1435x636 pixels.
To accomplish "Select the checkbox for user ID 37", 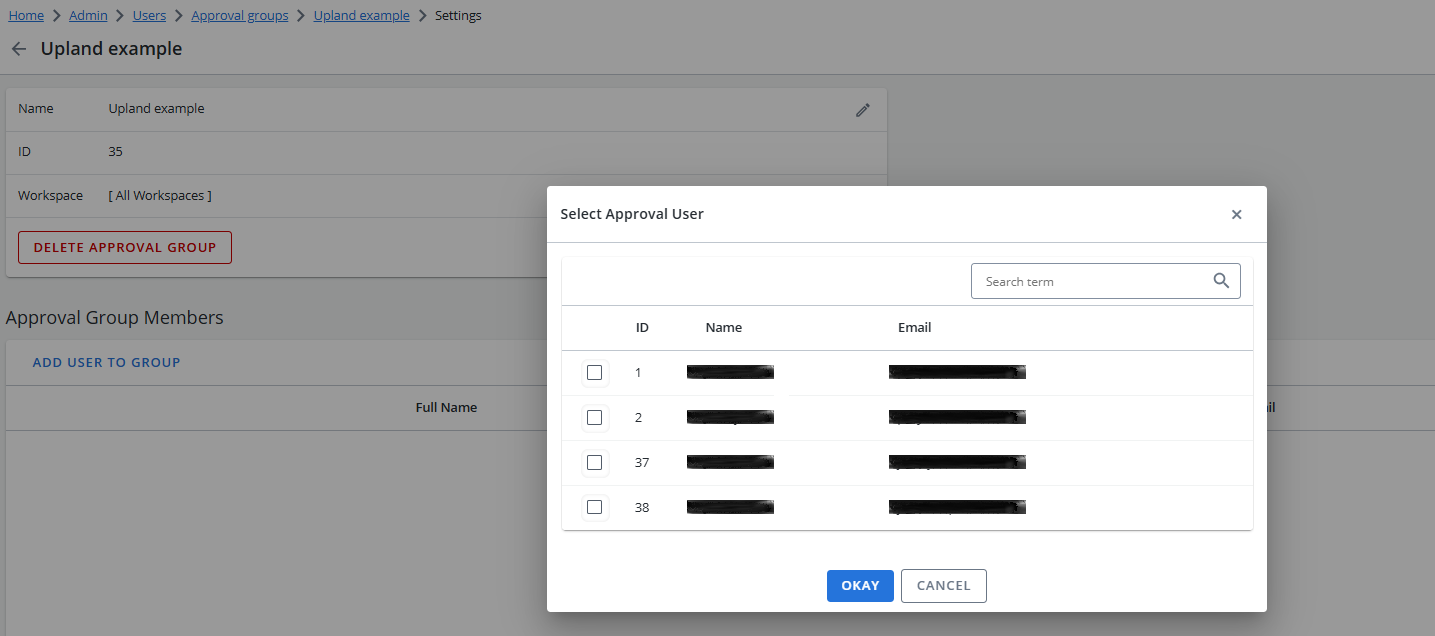I will click(x=595, y=463).
